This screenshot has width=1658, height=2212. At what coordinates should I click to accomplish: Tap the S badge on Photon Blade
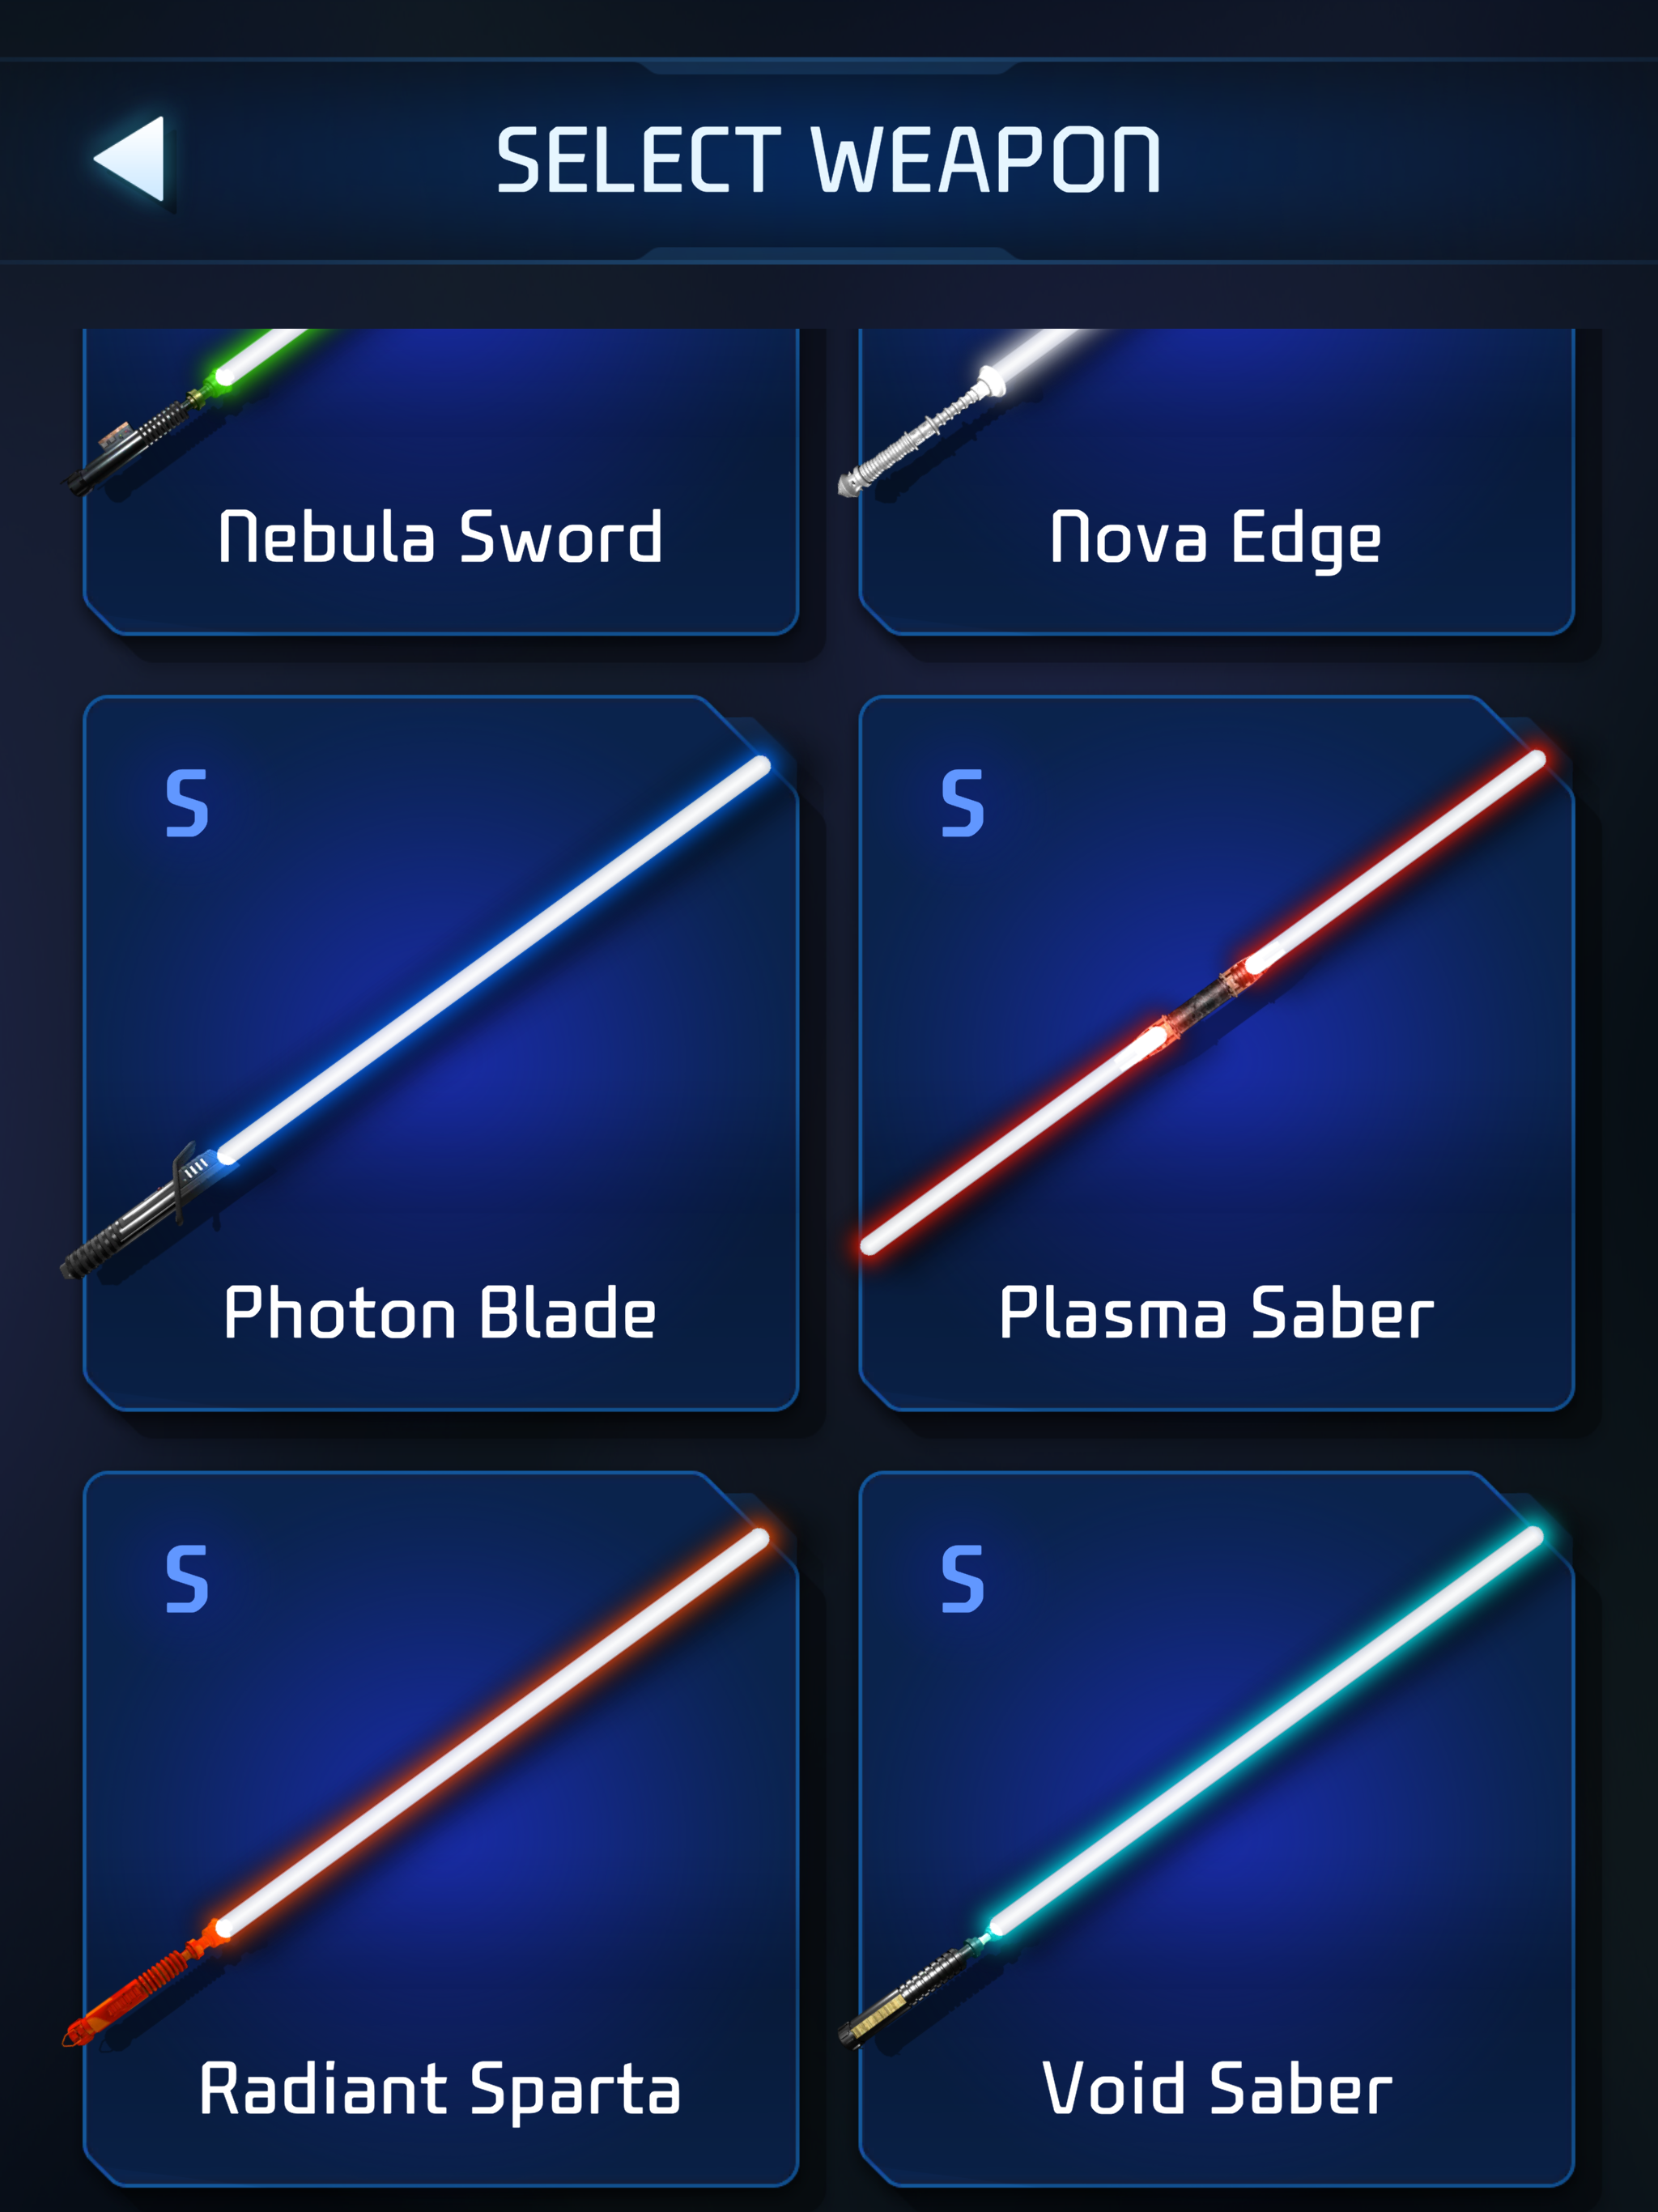pyautogui.click(x=187, y=803)
